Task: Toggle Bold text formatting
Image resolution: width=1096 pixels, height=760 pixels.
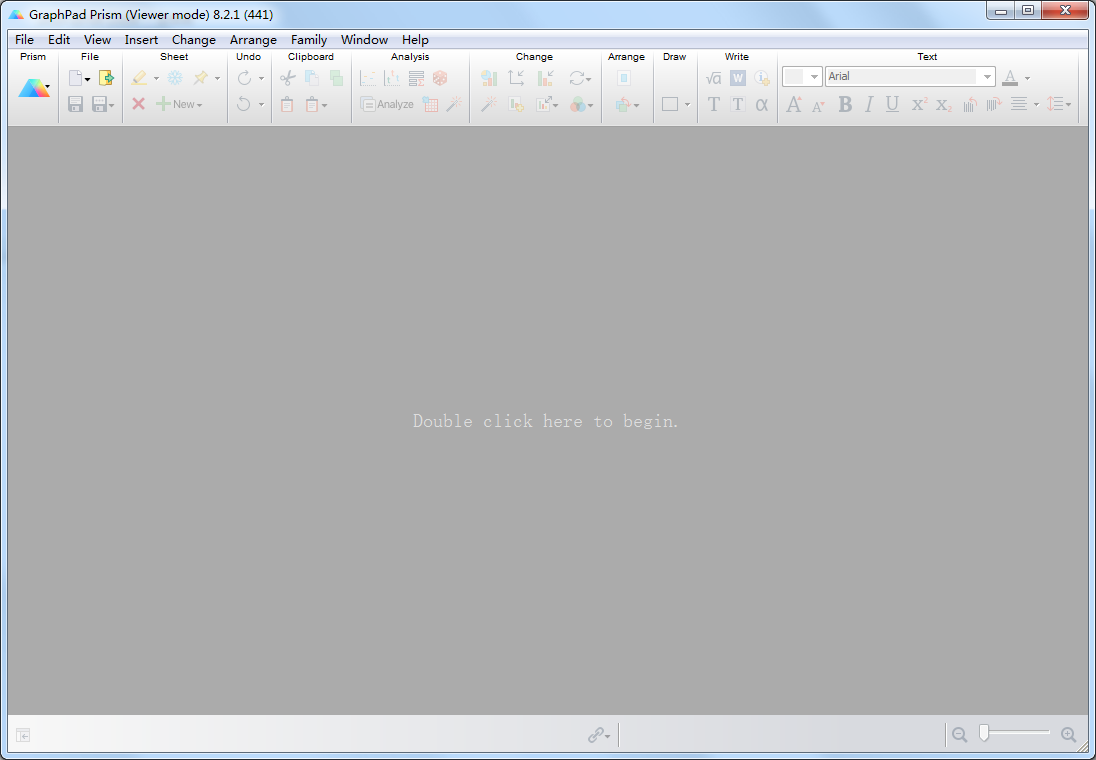Action: pos(845,104)
